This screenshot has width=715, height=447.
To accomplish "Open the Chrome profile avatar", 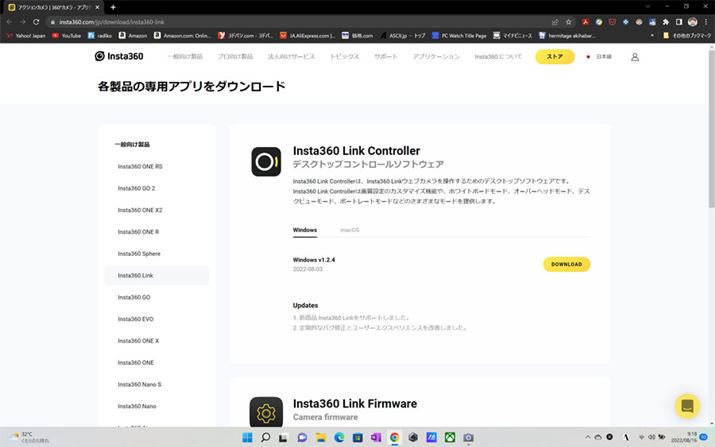I will click(x=692, y=21).
